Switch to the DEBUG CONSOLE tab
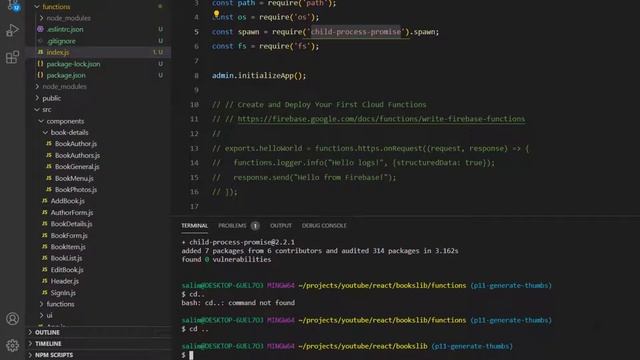The image size is (640, 360). [x=324, y=226]
